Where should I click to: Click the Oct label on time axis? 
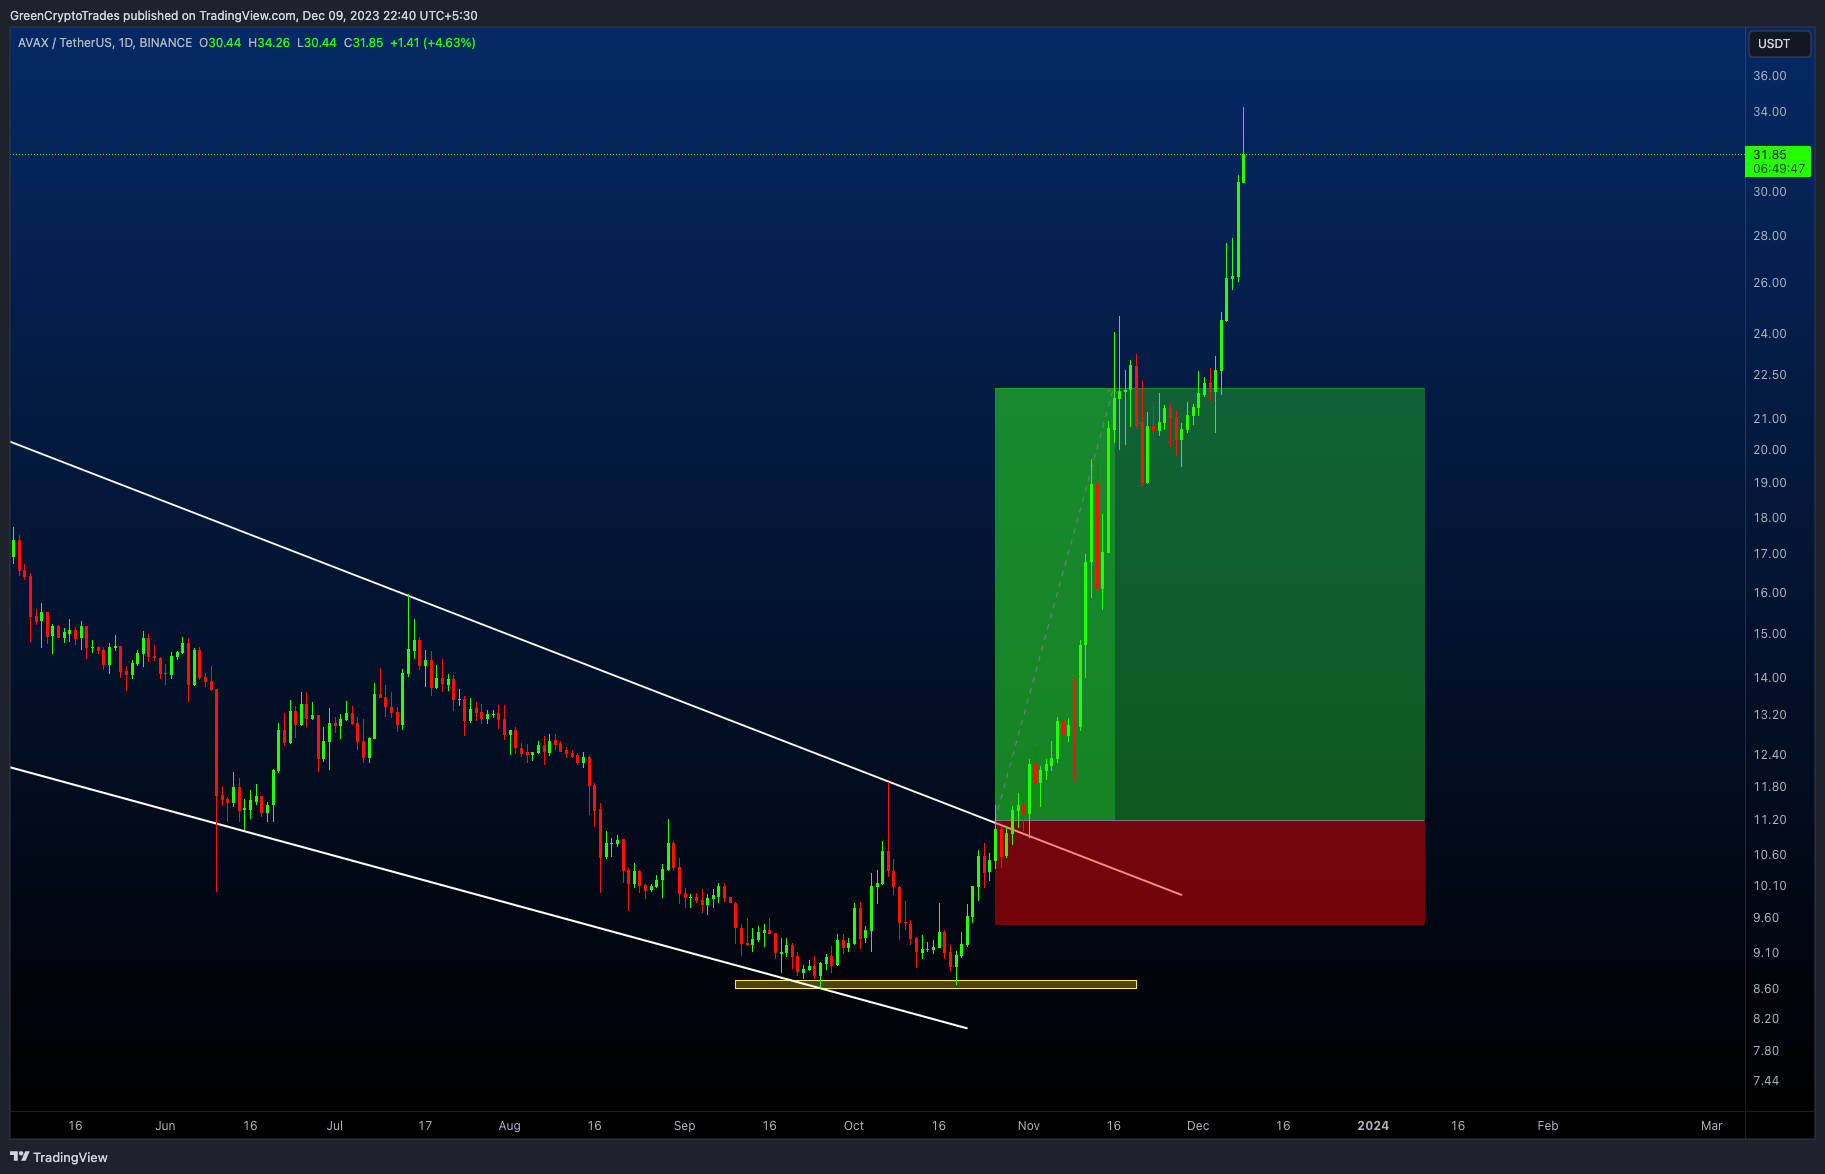click(x=854, y=1126)
